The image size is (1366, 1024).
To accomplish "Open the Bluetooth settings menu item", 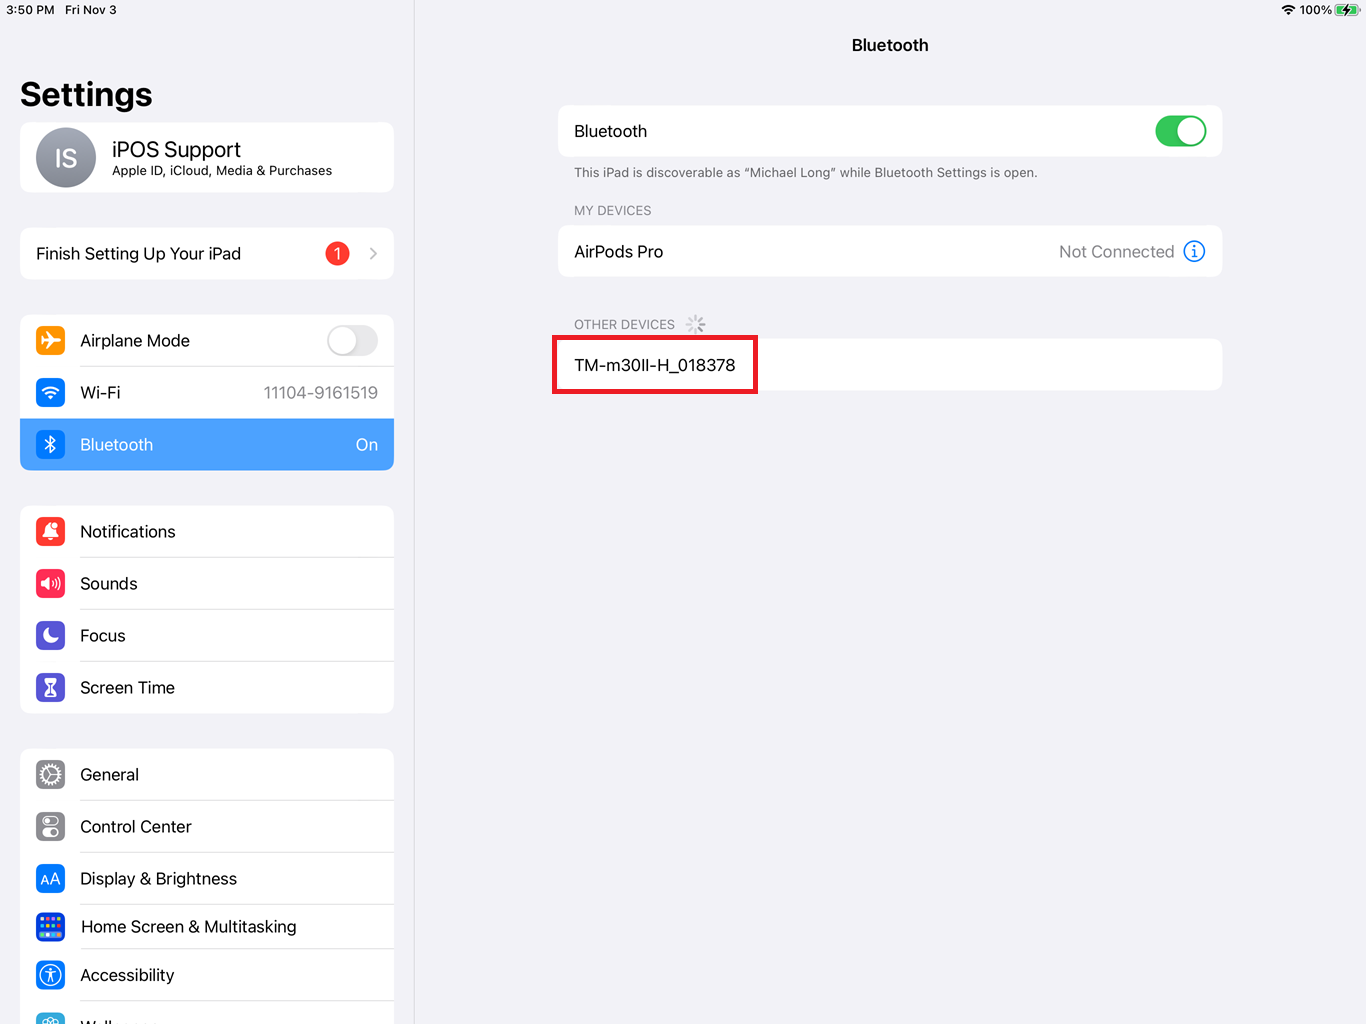I will pyautogui.click(x=207, y=444).
